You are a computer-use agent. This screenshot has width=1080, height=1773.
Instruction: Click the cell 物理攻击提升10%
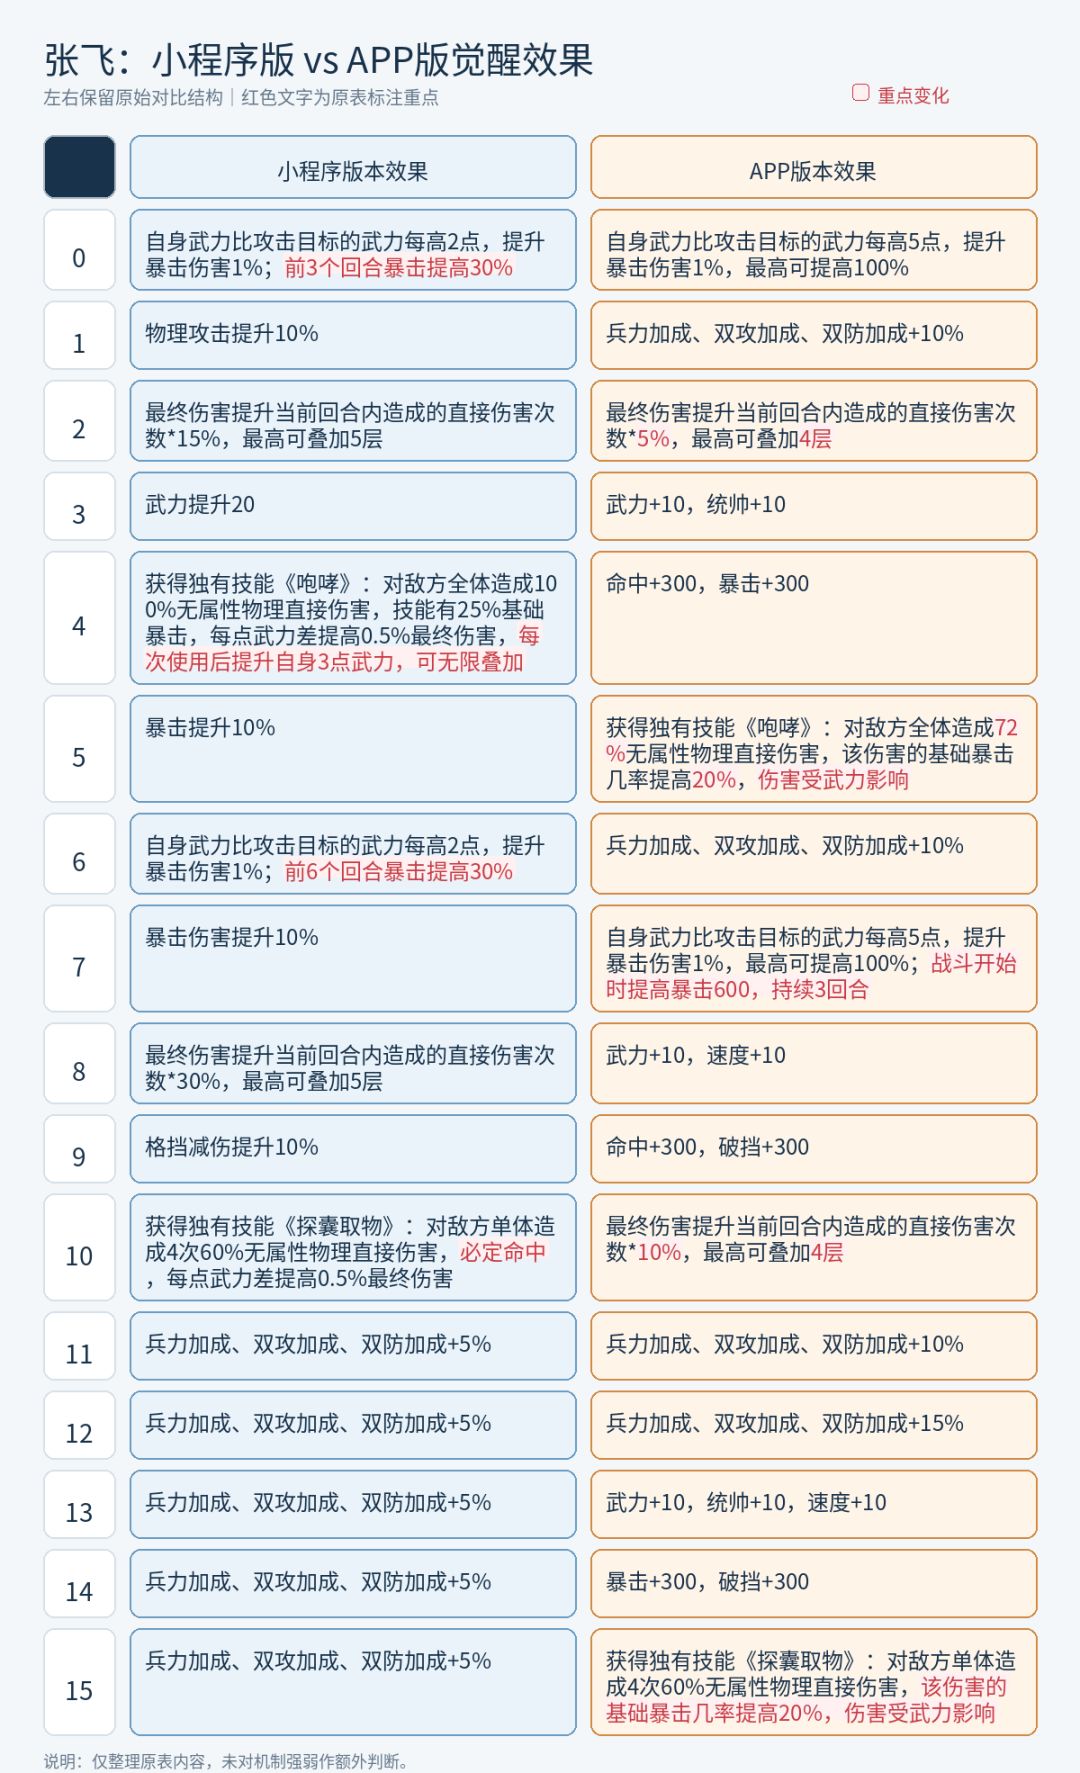(x=353, y=335)
